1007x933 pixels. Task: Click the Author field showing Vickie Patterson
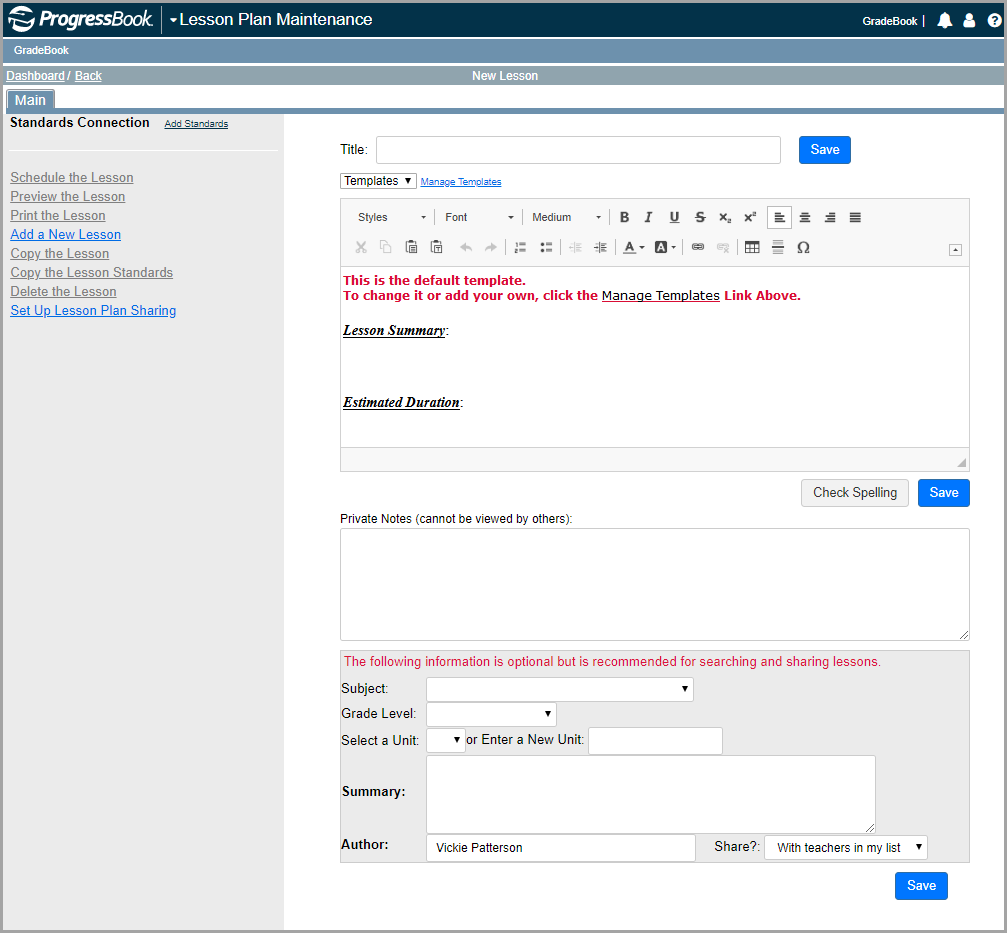pyautogui.click(x=561, y=848)
